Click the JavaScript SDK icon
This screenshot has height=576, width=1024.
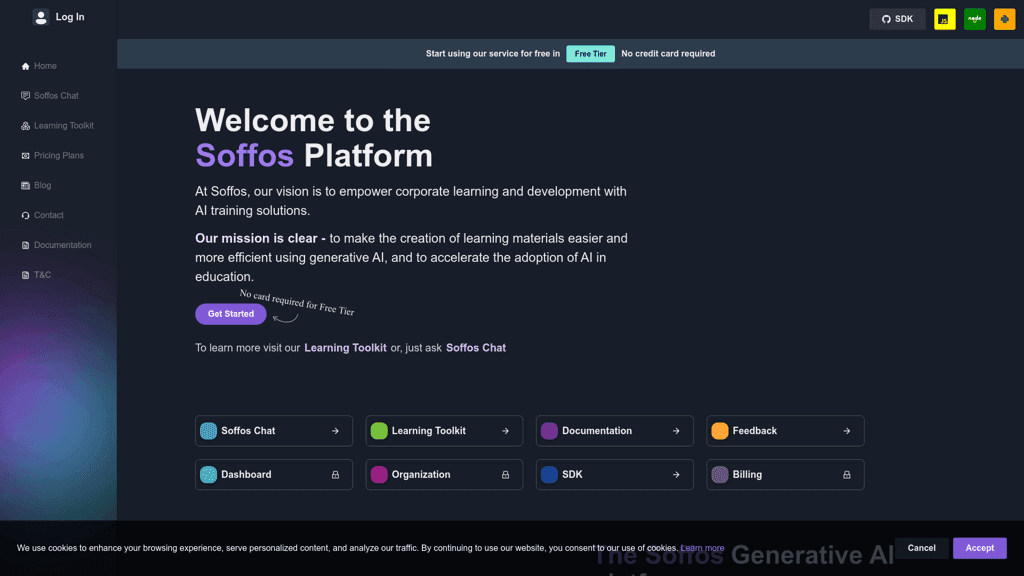click(x=944, y=19)
